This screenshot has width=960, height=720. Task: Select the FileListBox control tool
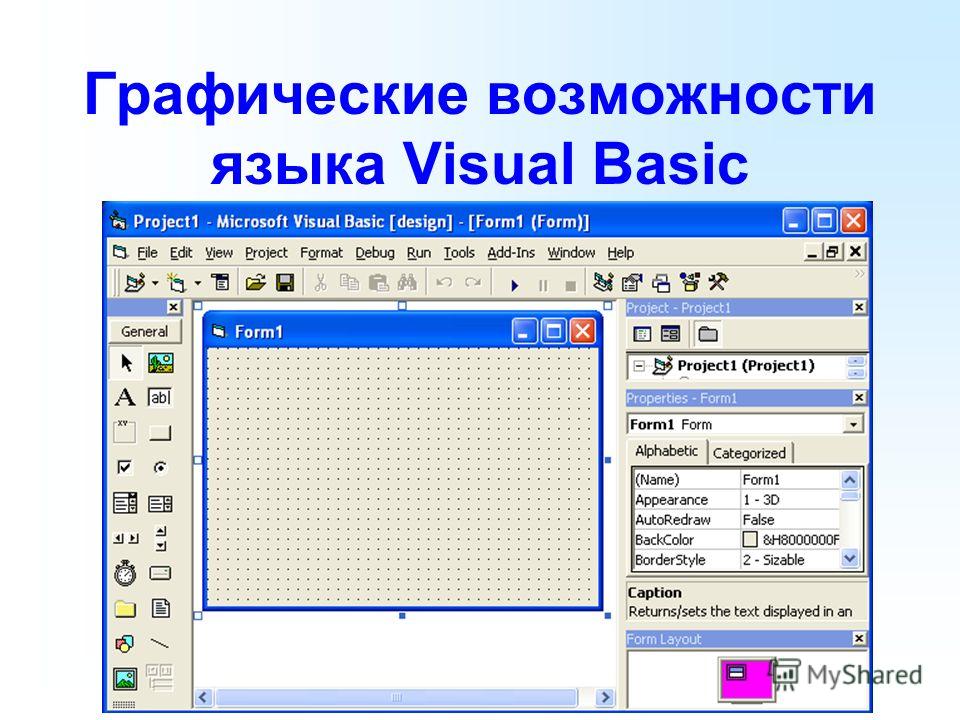pyautogui.click(x=160, y=608)
